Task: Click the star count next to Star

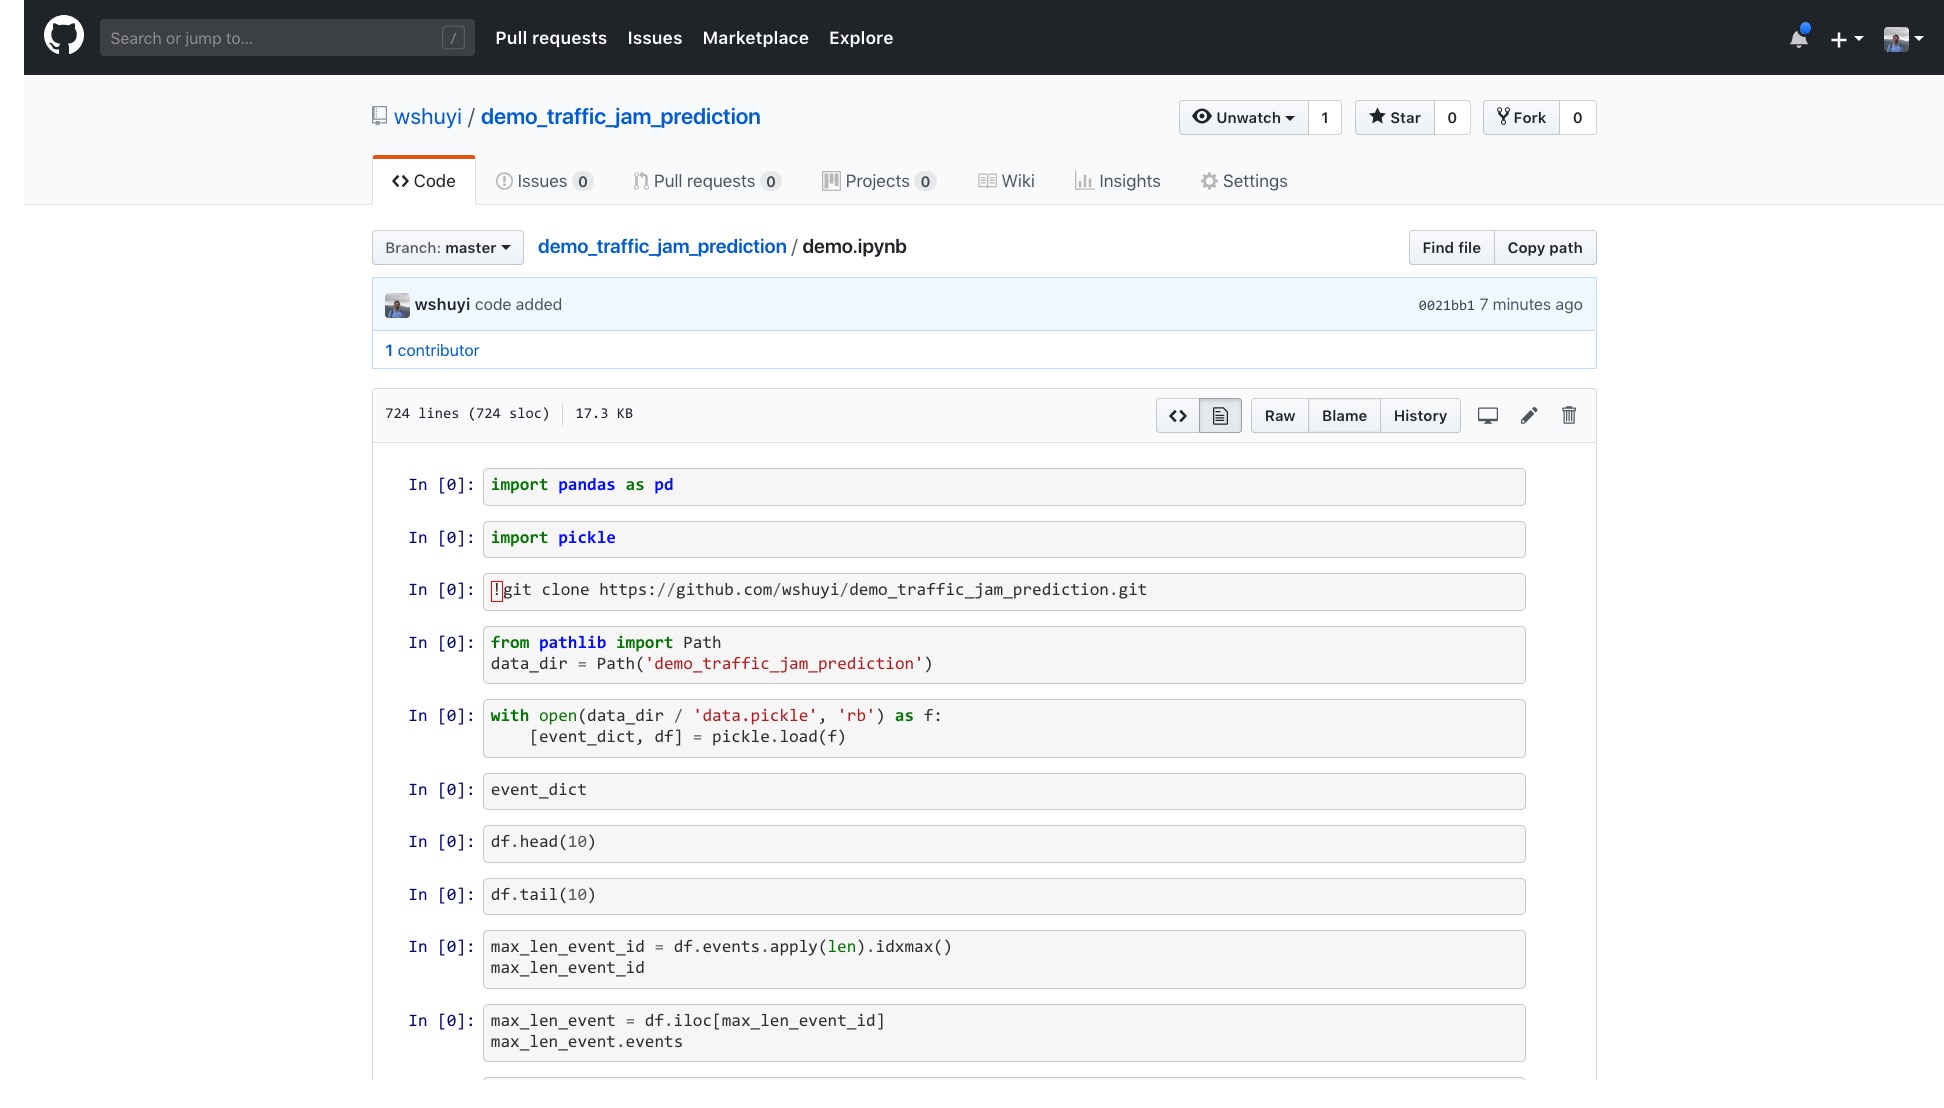Action: pyautogui.click(x=1452, y=118)
